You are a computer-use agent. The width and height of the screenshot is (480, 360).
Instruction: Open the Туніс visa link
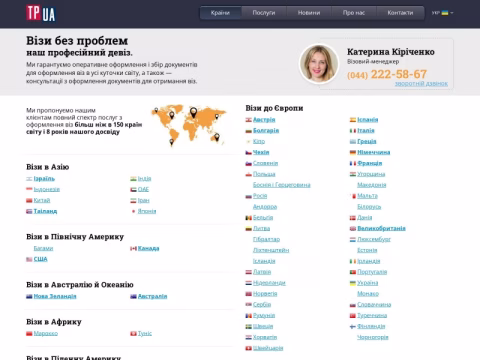145,333
